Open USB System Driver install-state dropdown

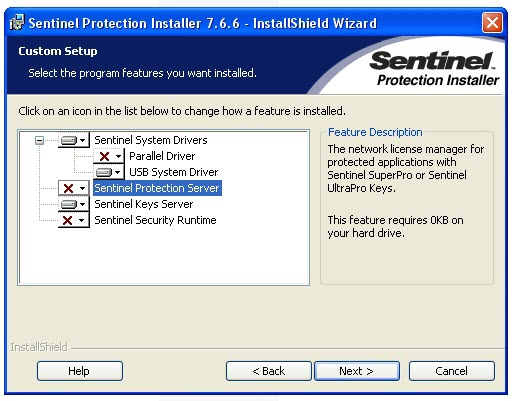(x=109, y=172)
